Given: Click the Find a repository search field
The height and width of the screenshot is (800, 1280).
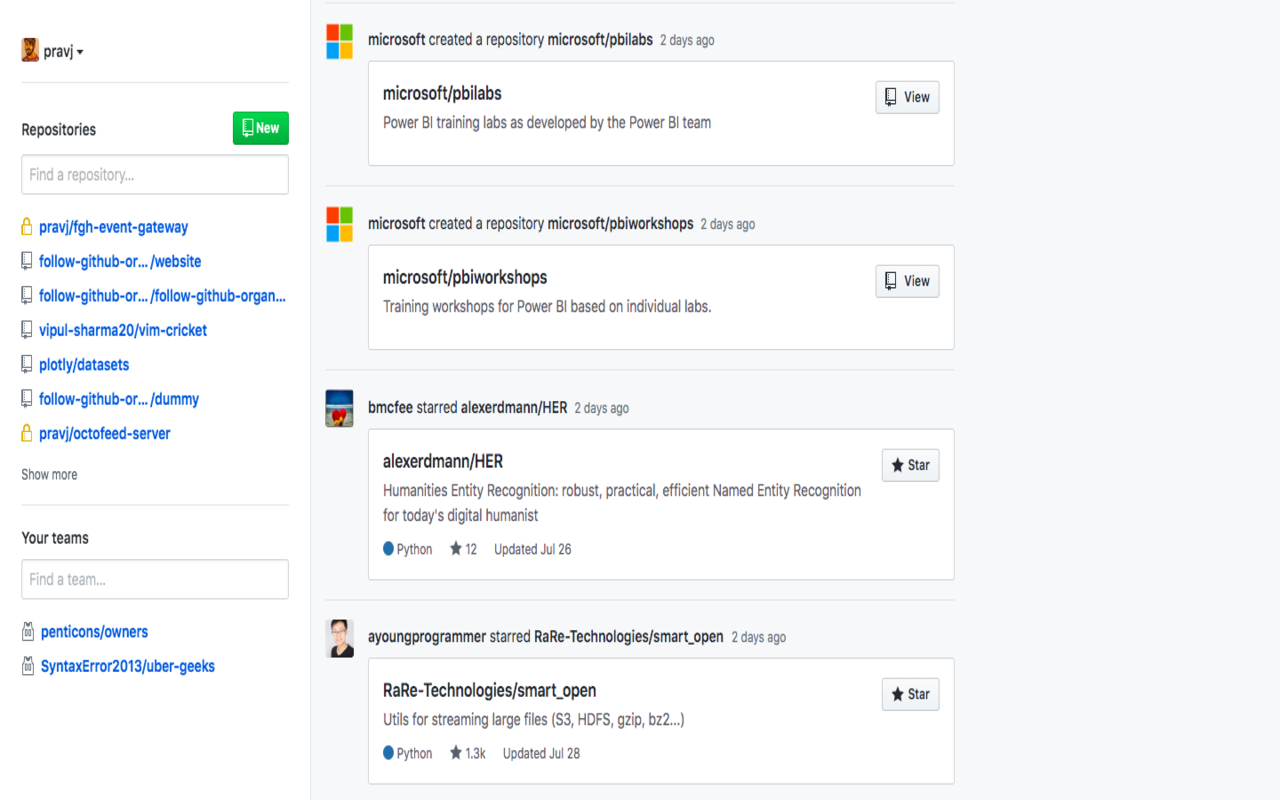Looking at the screenshot, I should (154, 174).
